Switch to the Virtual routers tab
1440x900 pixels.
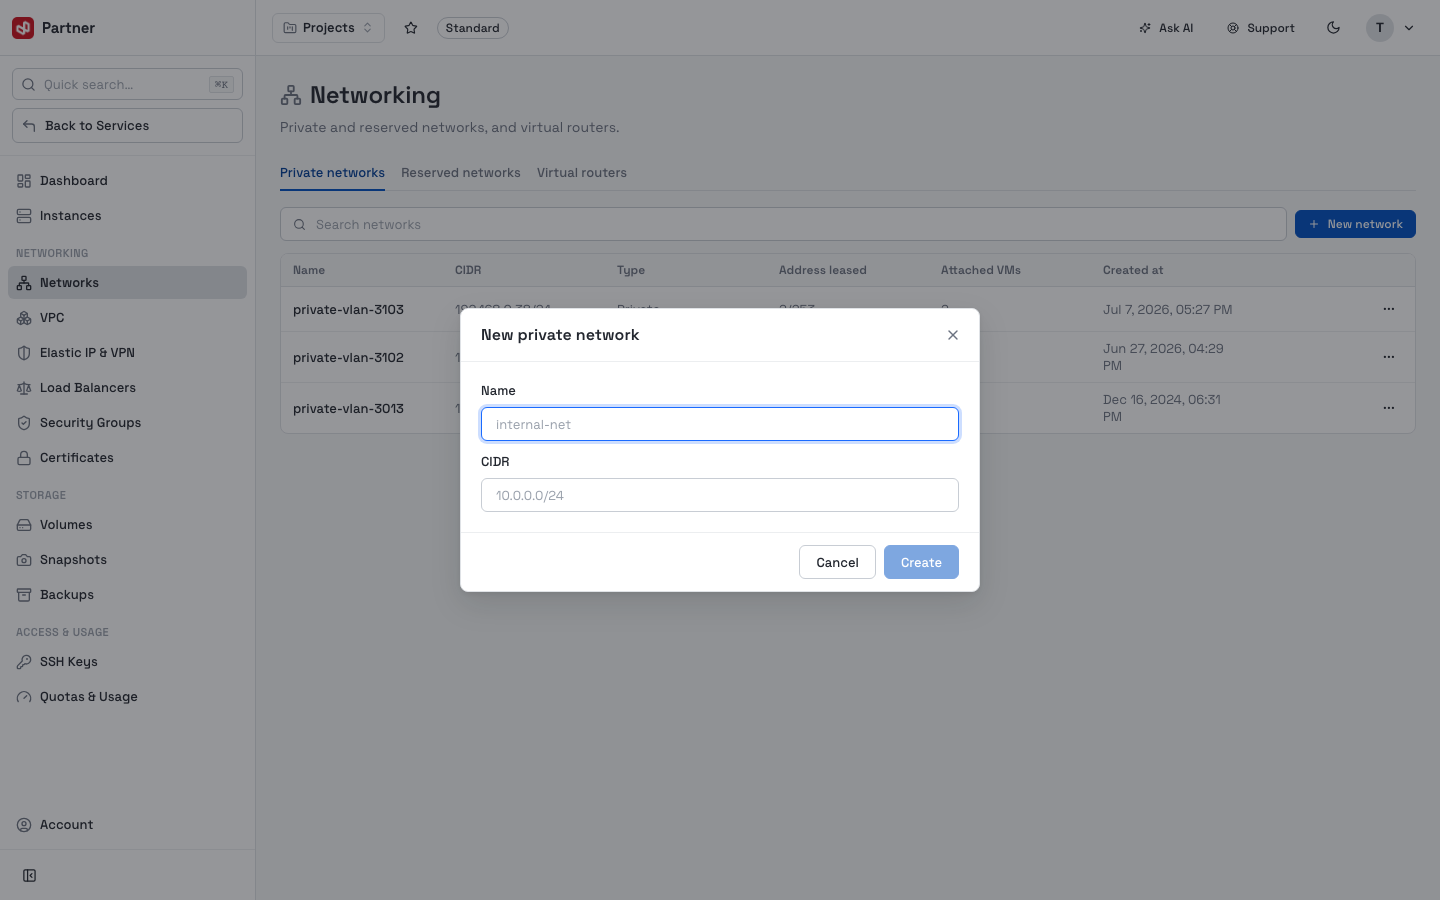click(582, 173)
